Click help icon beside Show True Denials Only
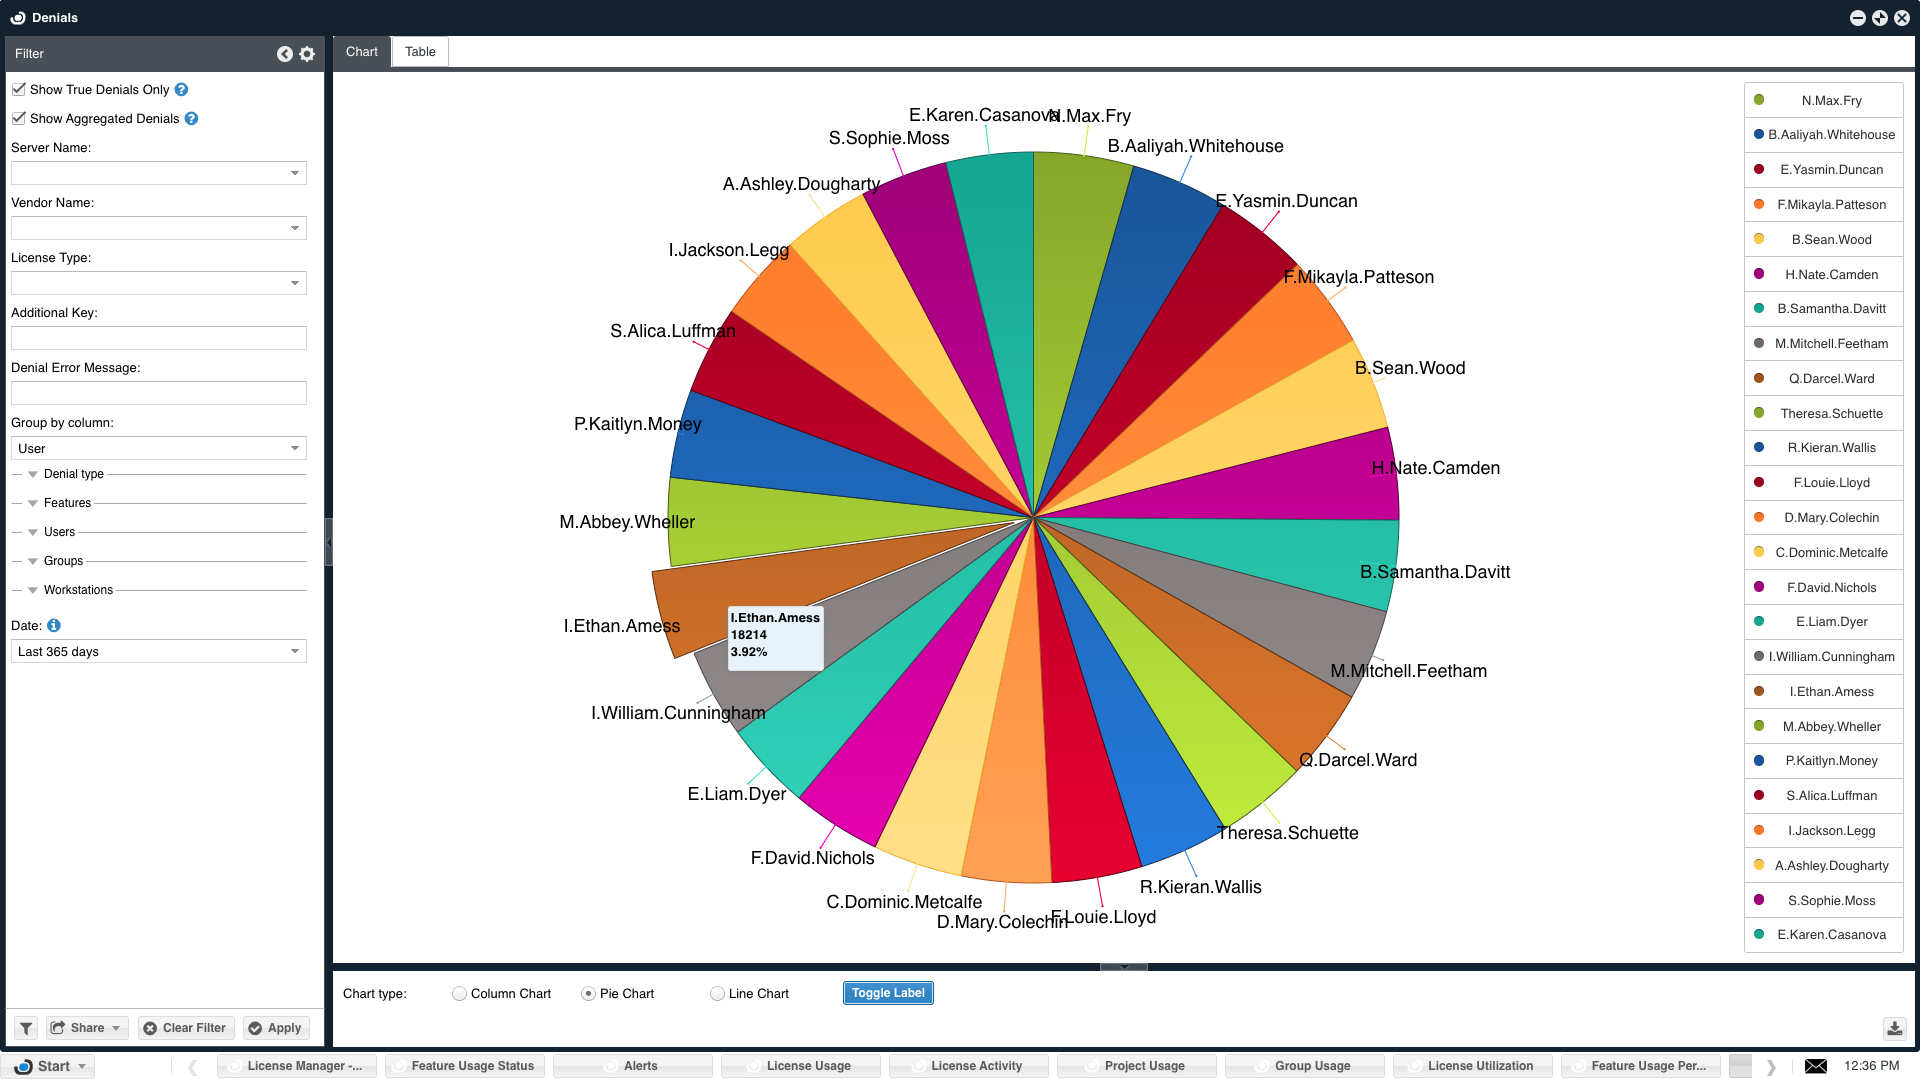Viewport: 1920px width, 1079px height. pyautogui.click(x=181, y=90)
